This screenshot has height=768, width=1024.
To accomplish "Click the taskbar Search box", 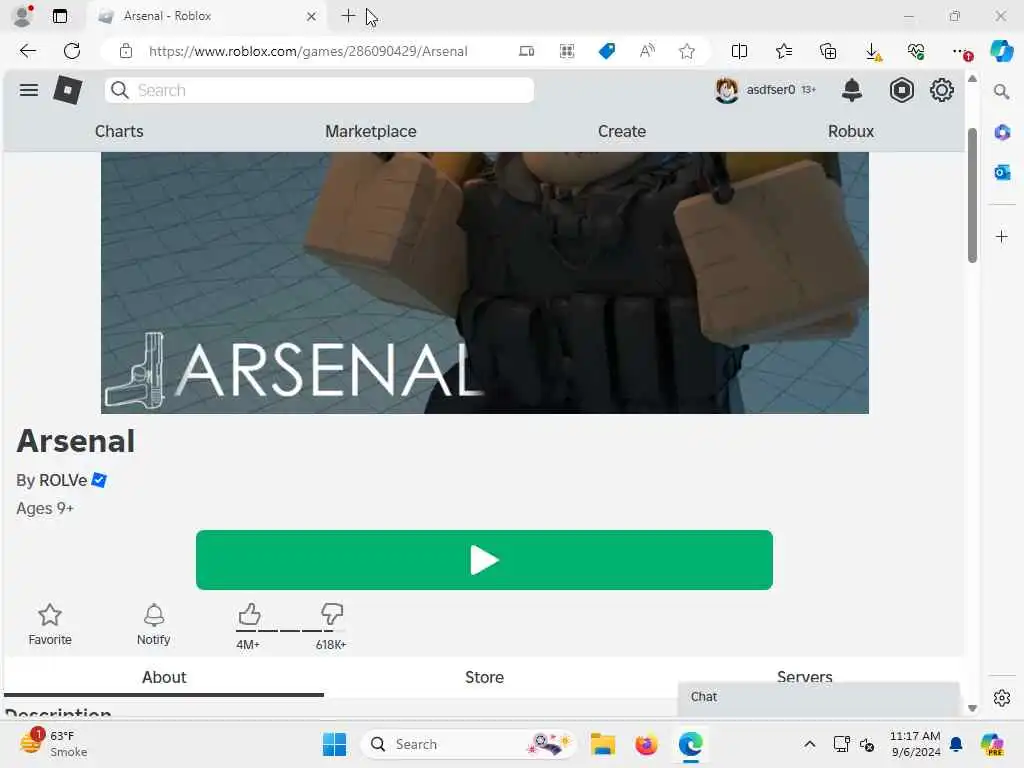I will coord(468,744).
